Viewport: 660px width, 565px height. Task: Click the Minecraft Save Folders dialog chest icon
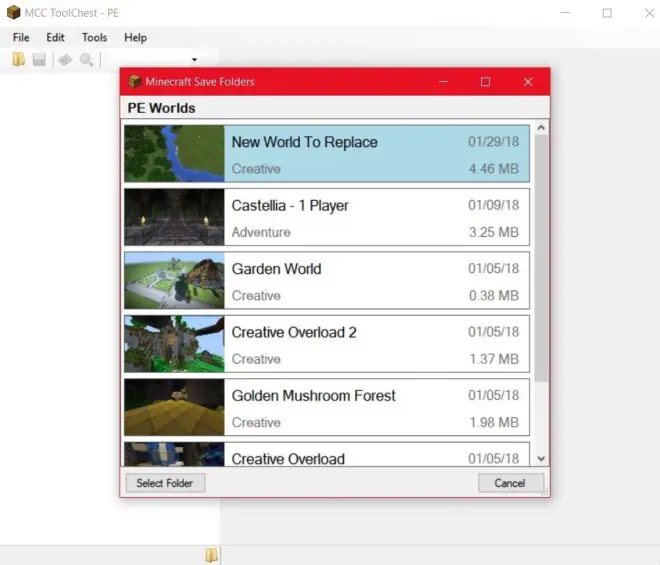(x=135, y=81)
